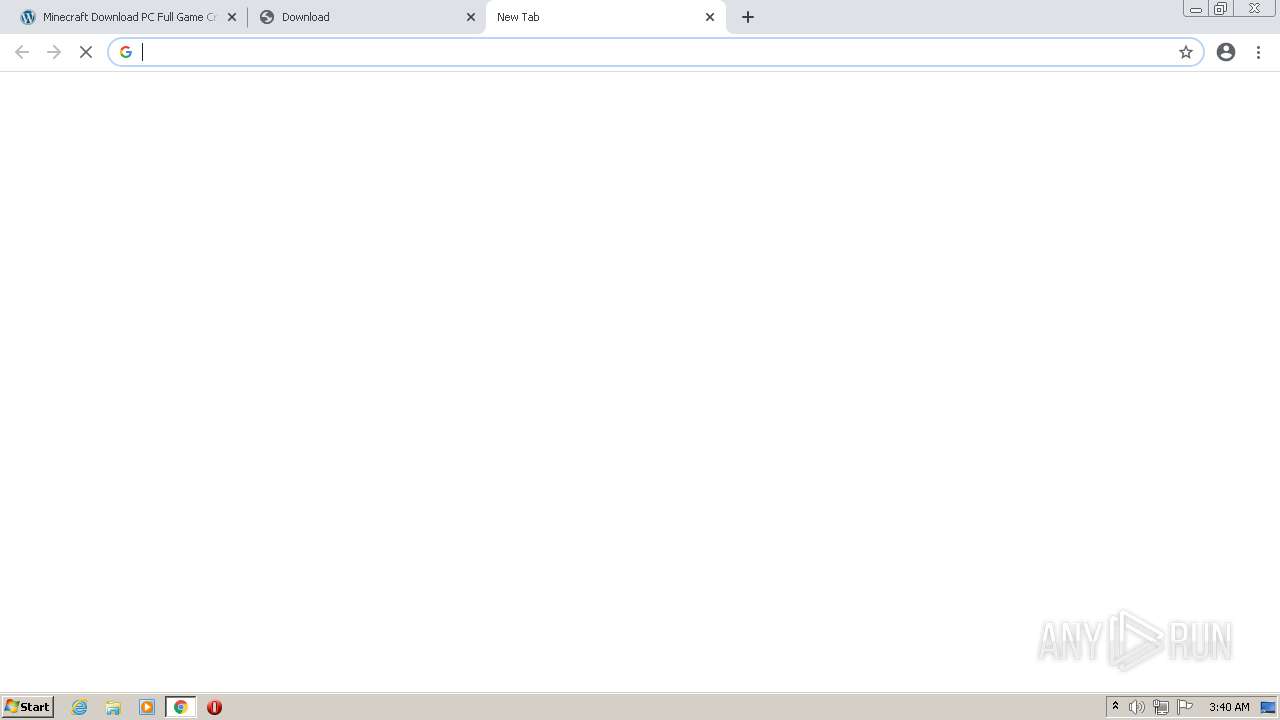Switch to the Download tab

366,17
